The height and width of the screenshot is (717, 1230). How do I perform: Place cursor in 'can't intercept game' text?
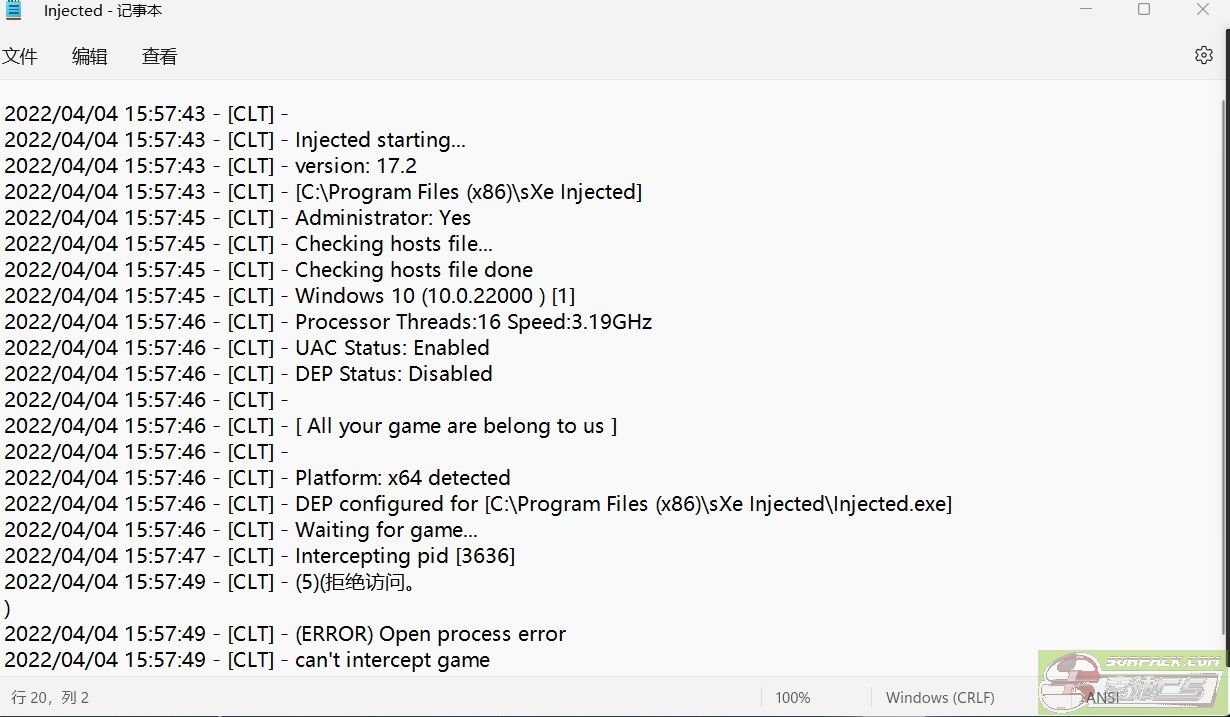click(392, 660)
